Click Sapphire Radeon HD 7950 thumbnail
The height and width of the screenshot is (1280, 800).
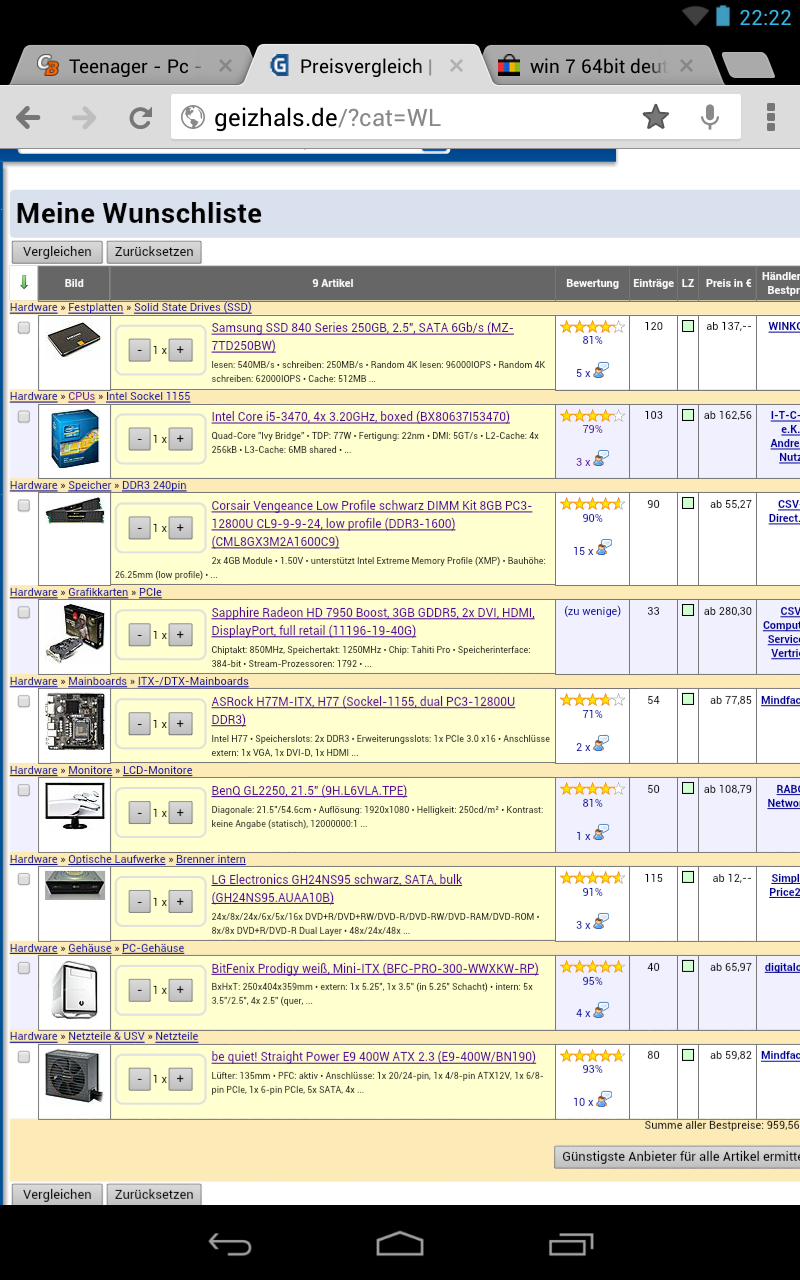click(75, 633)
